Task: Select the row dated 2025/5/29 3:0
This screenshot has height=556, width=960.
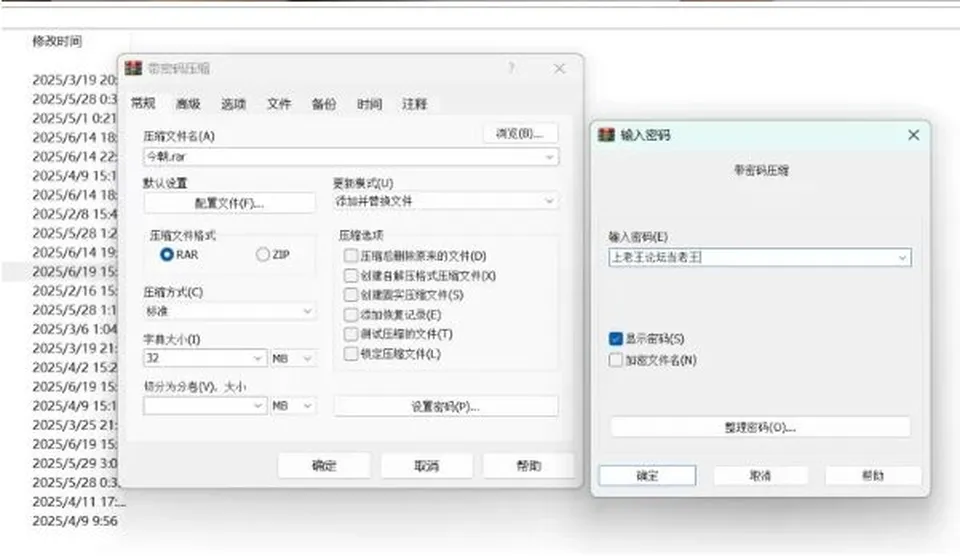Action: point(75,463)
